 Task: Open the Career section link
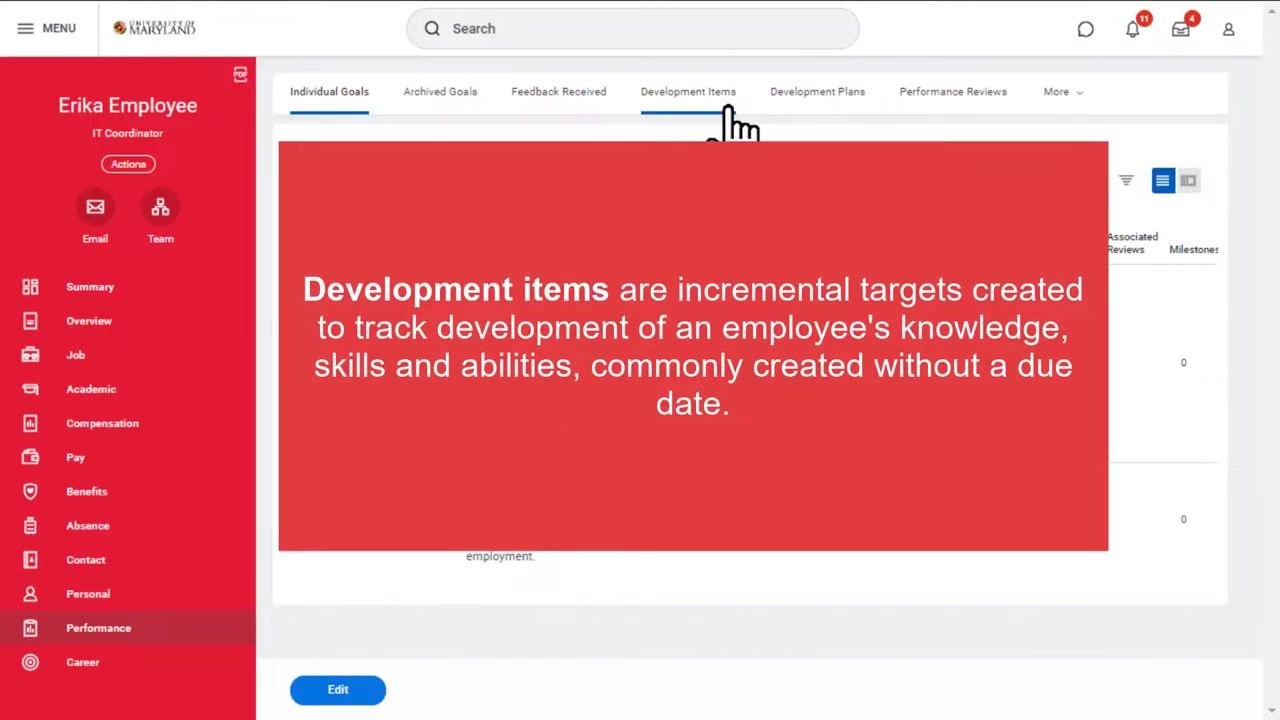83,662
